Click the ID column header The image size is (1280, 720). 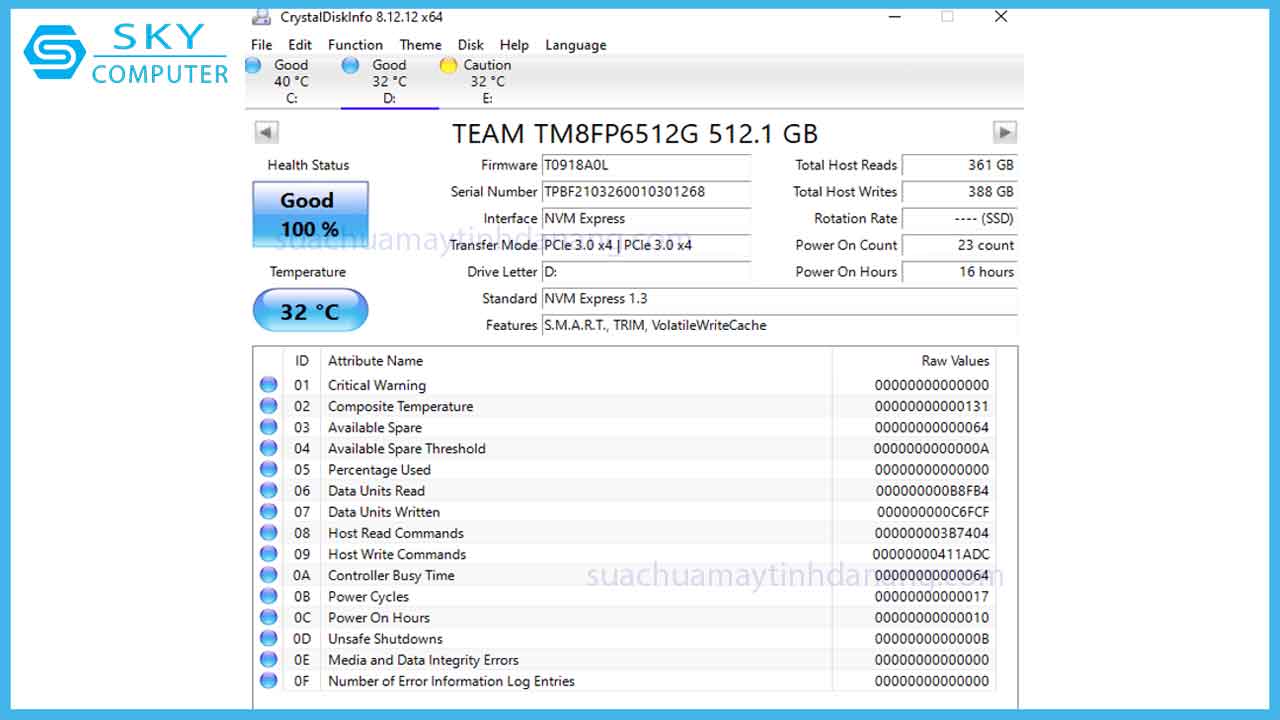click(x=302, y=361)
